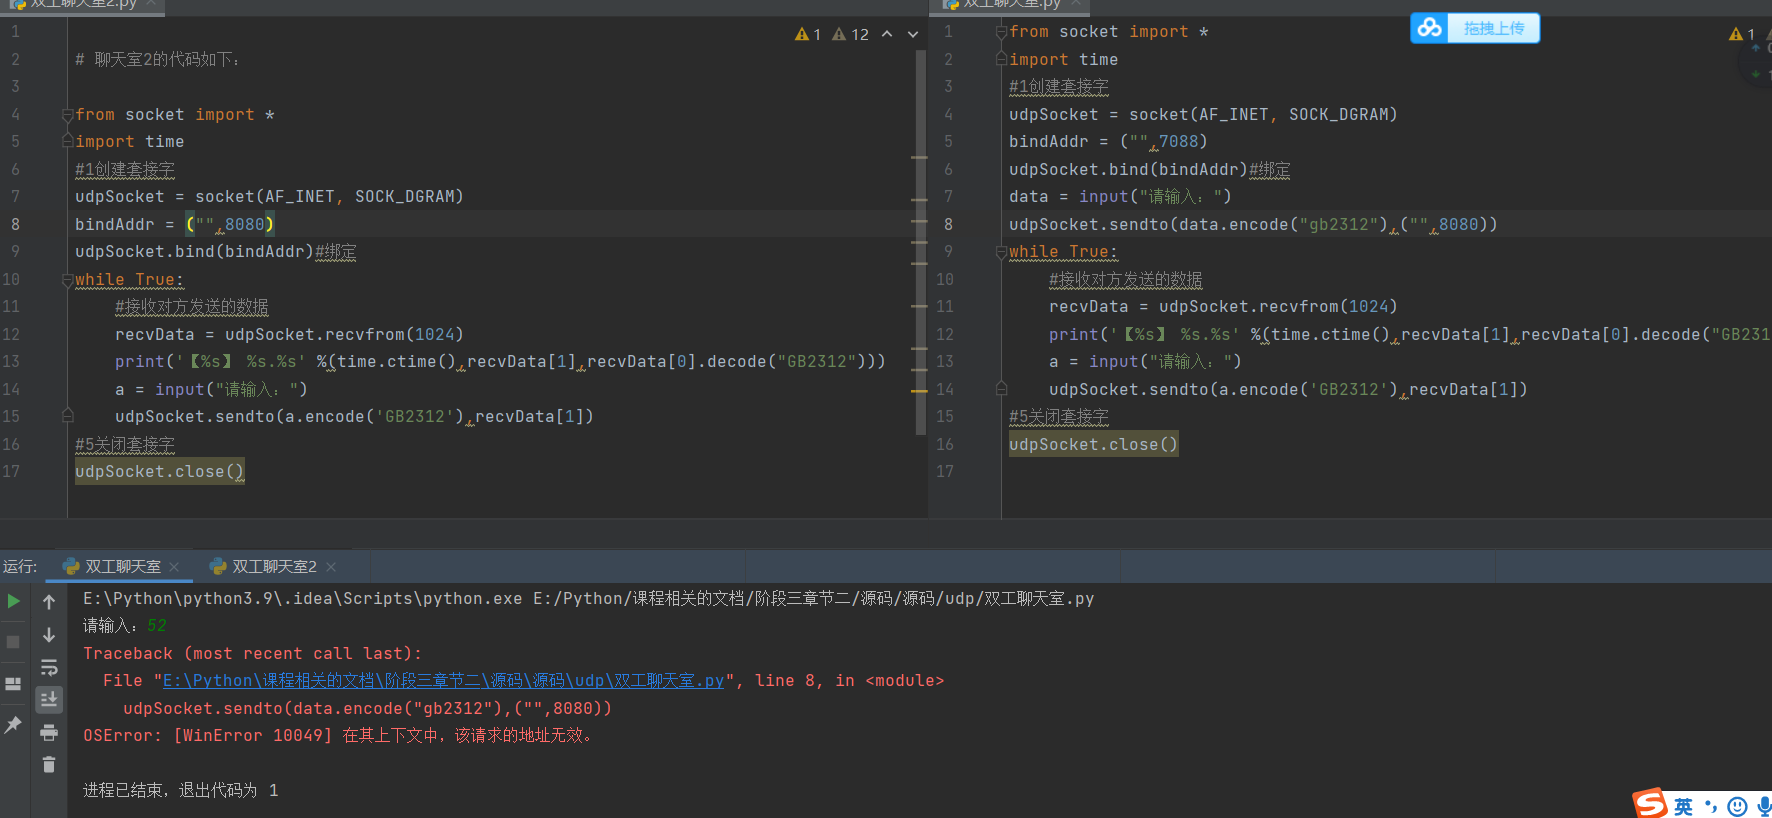Toggle punctuation mode in Sogou IME bar
The height and width of the screenshot is (818, 1772).
click(x=1711, y=806)
